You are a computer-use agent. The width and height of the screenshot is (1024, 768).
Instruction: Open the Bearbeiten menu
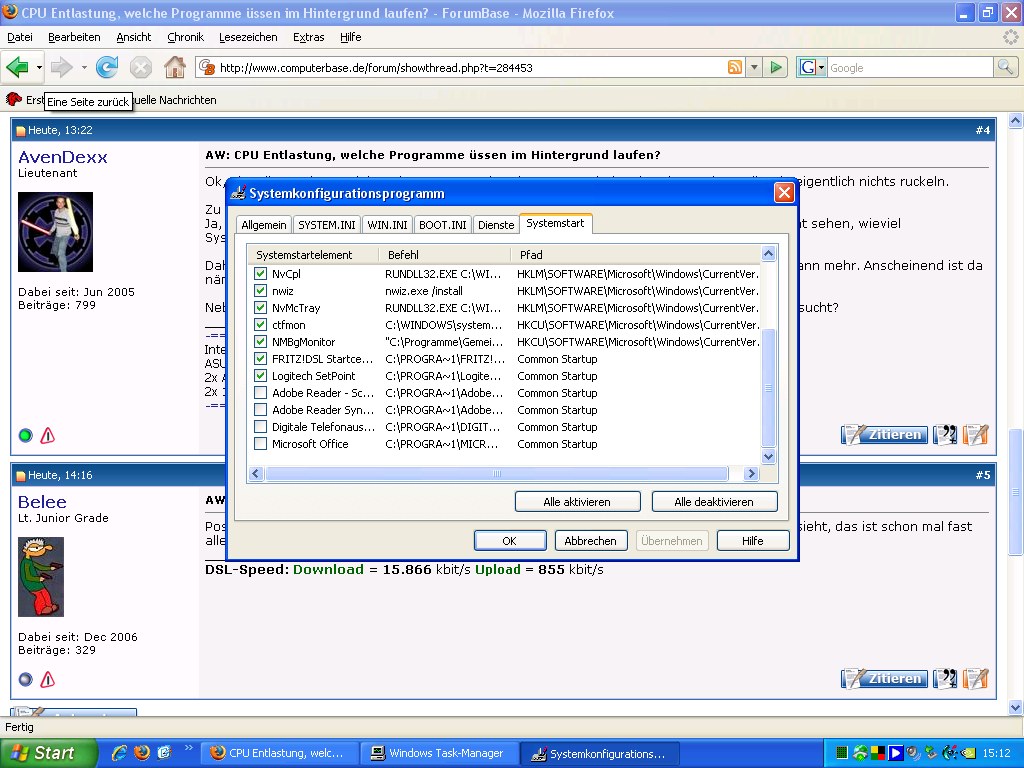[x=74, y=37]
